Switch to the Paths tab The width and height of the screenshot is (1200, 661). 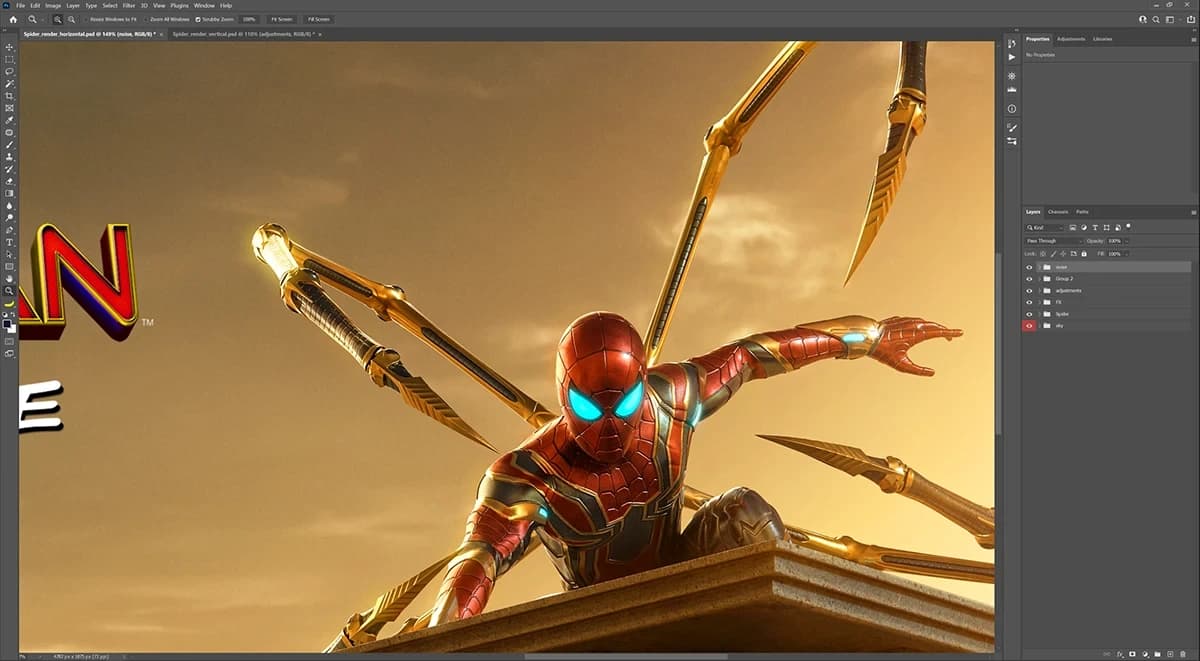point(1083,212)
